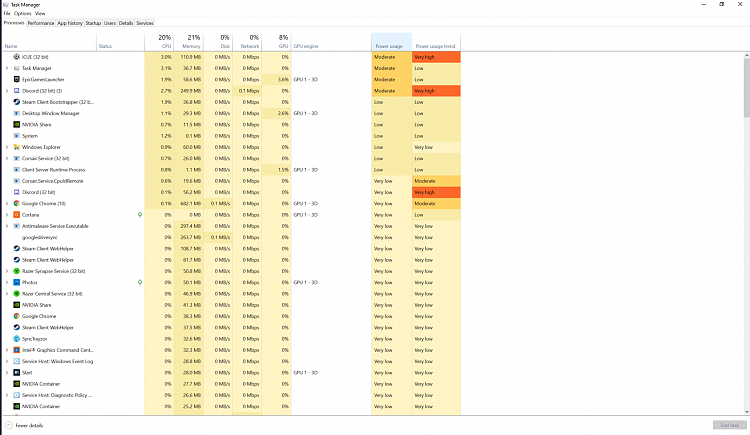Click the suspended leaf icon beside Photos
The width and height of the screenshot is (750, 435).
(140, 282)
